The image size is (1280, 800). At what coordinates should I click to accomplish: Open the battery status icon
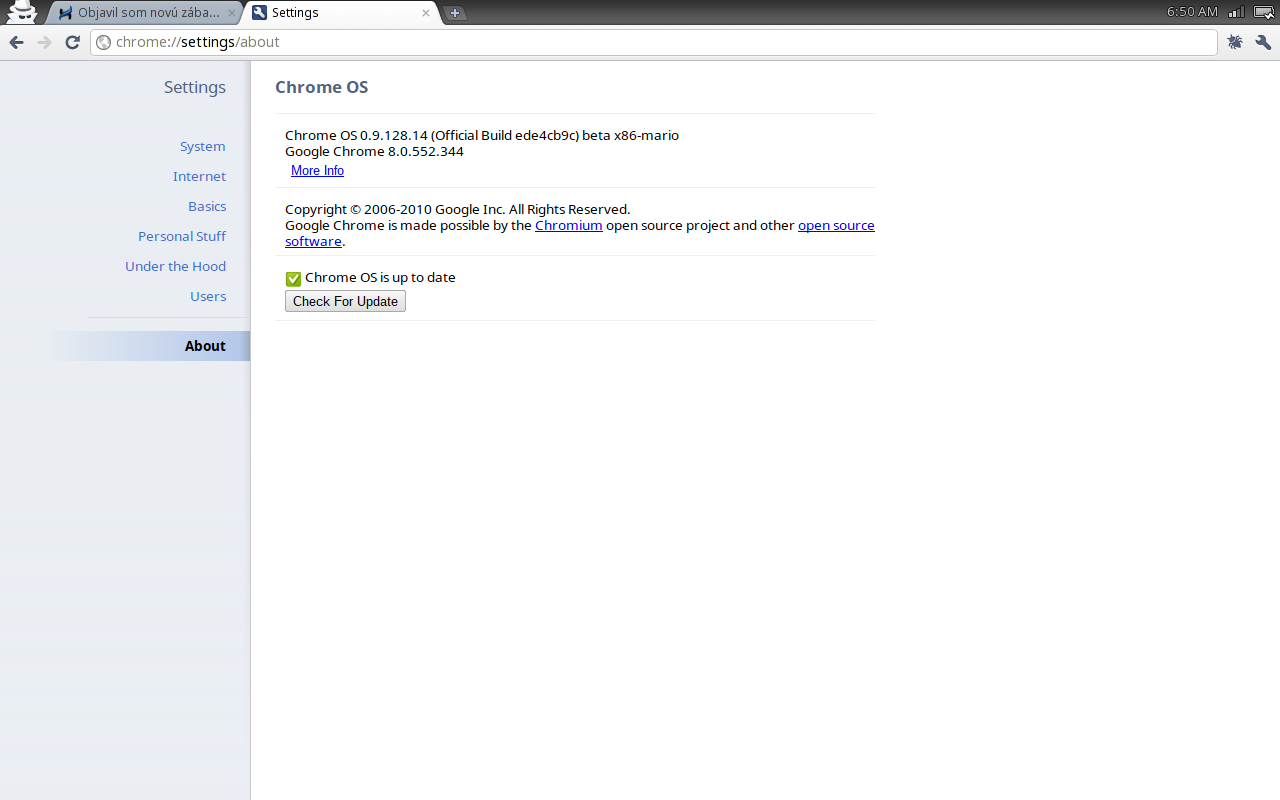pos(1264,12)
